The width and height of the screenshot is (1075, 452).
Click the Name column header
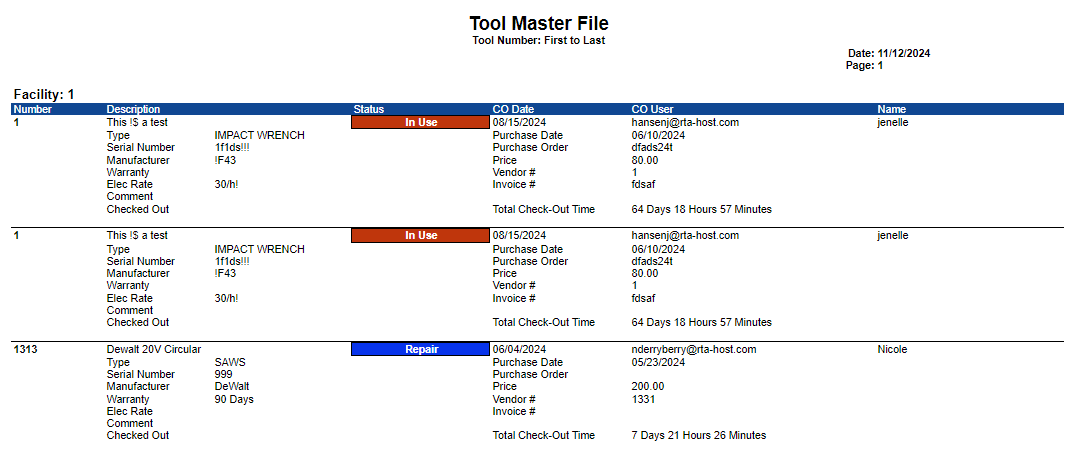click(x=892, y=109)
